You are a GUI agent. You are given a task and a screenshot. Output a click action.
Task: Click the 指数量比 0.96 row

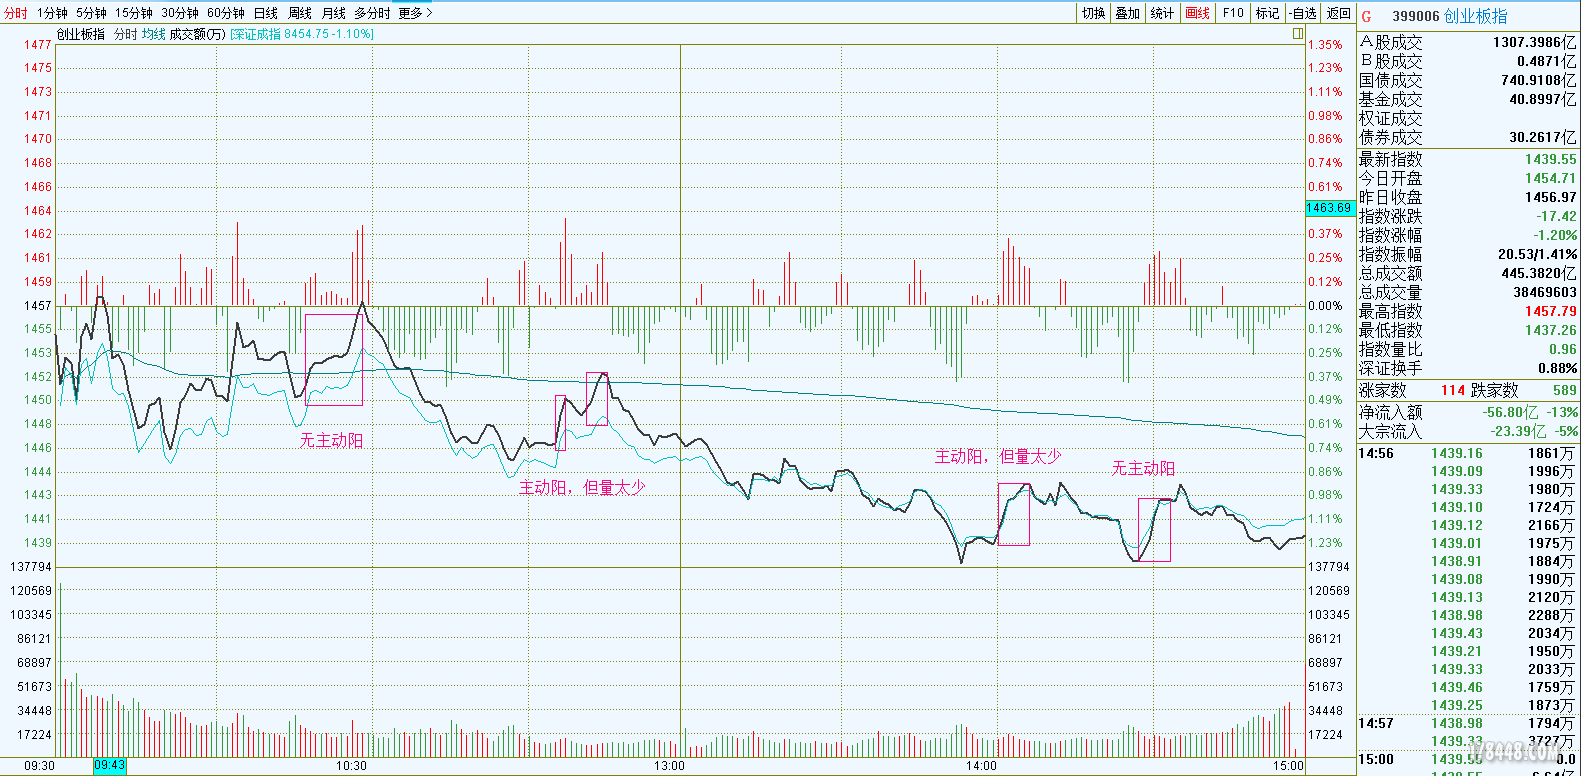(1468, 349)
